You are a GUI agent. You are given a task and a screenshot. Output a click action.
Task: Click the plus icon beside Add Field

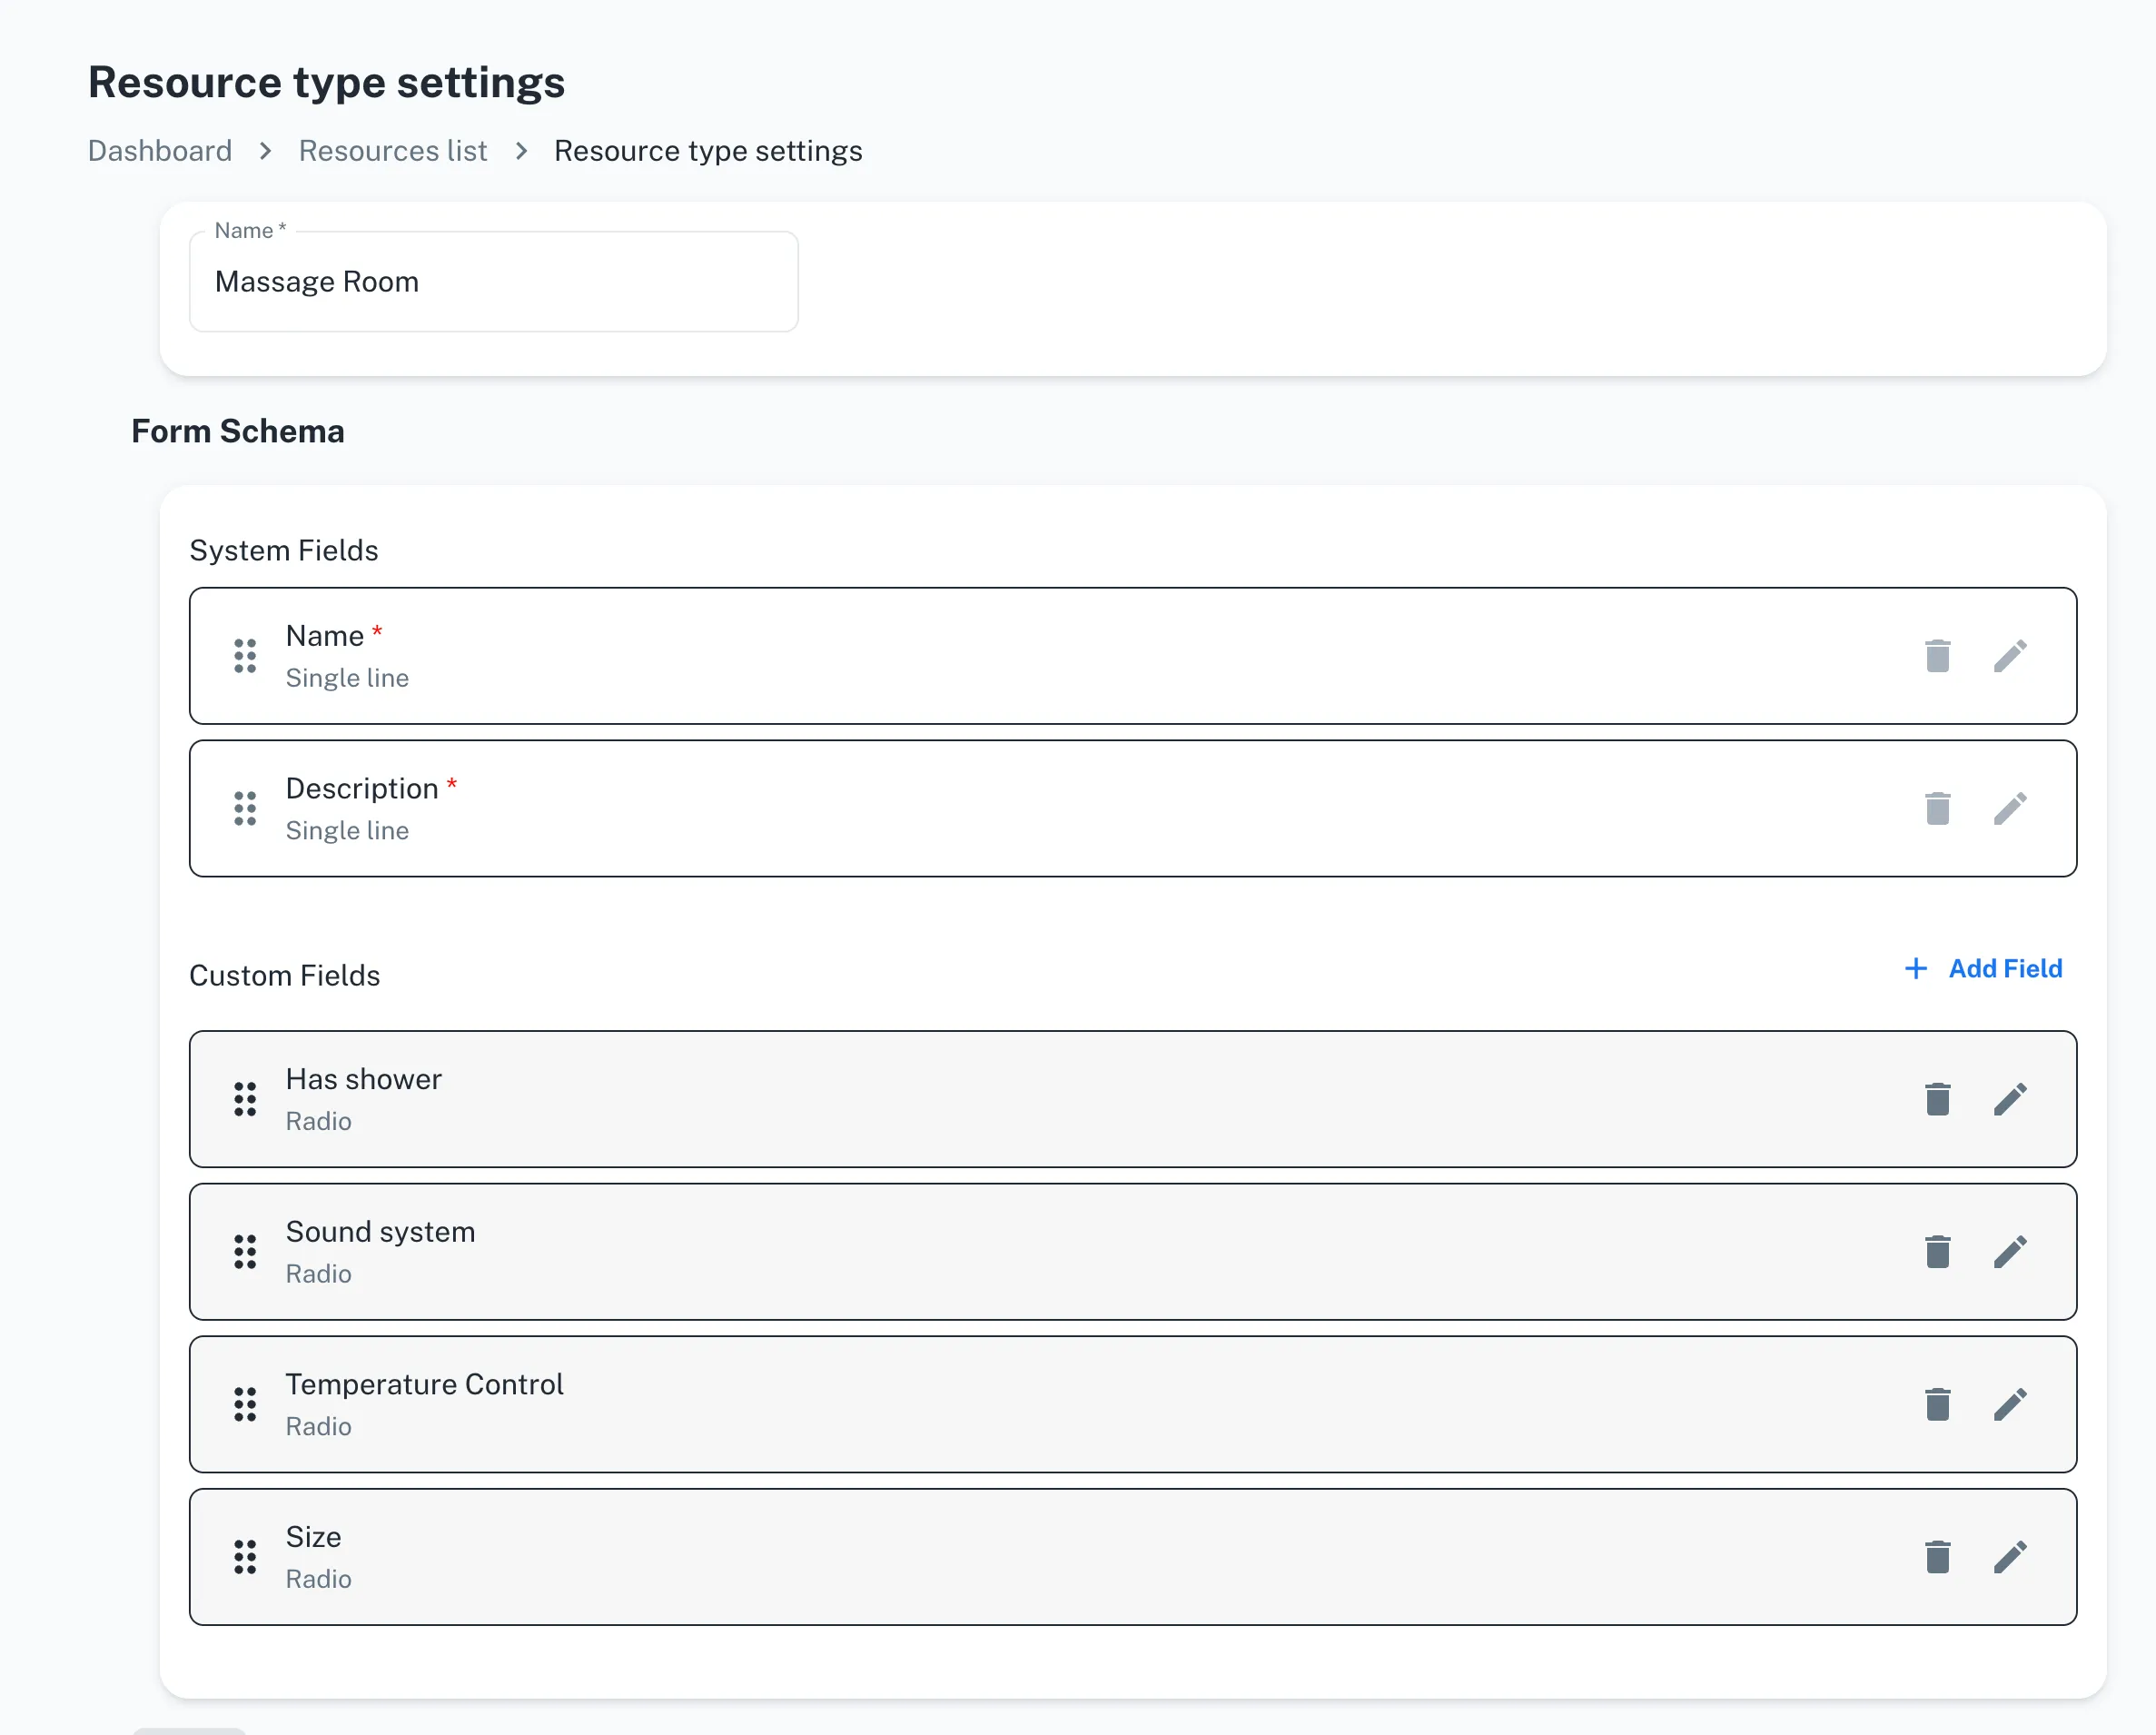tap(1915, 968)
